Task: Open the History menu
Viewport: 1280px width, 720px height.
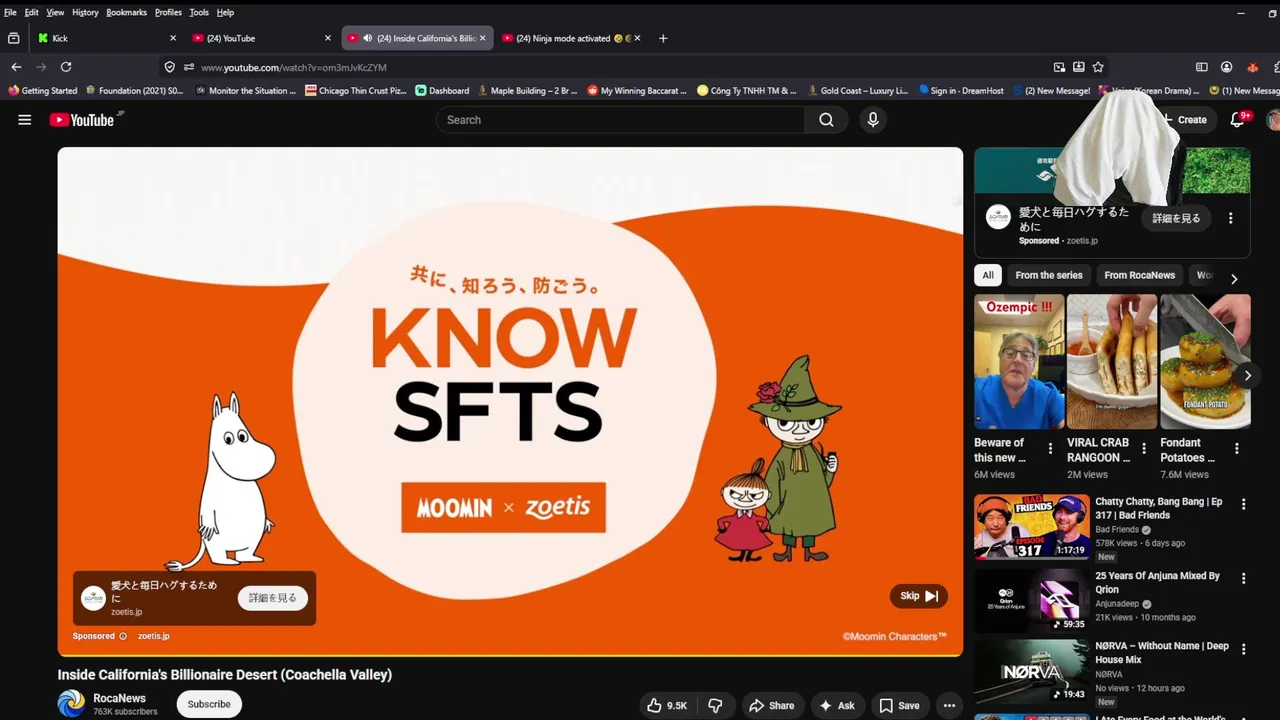Action: [x=85, y=12]
